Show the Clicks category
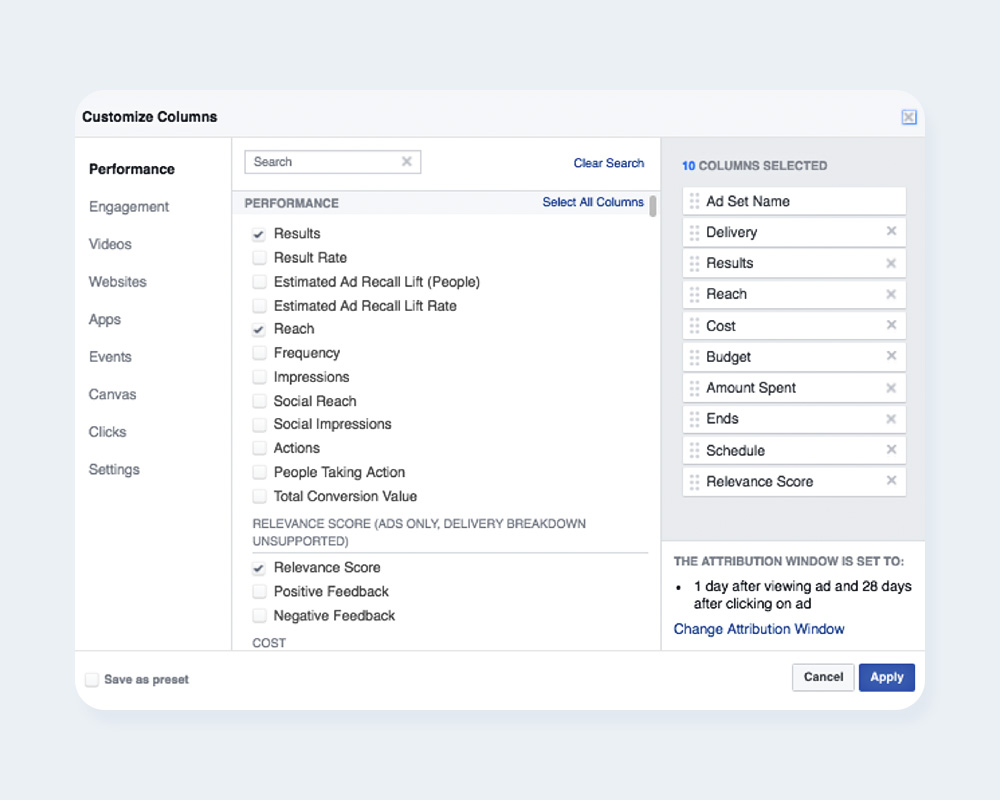The height and width of the screenshot is (800, 1000). coord(107,432)
